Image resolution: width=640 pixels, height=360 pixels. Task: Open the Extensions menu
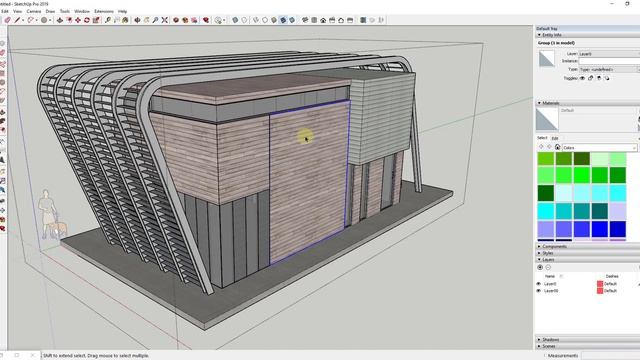tap(104, 11)
